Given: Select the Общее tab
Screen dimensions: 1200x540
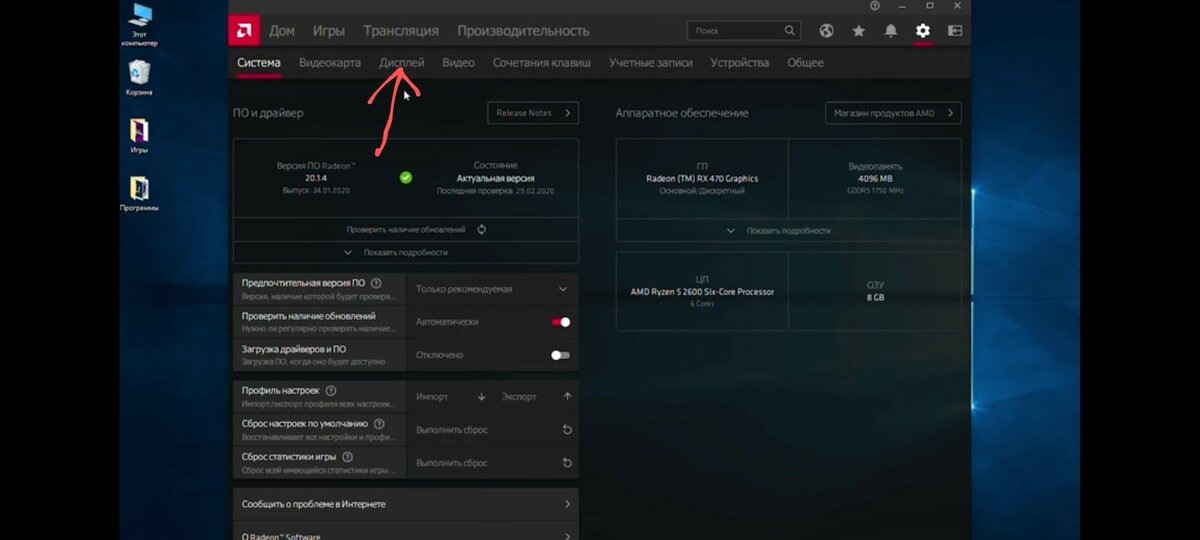Looking at the screenshot, I should (806, 63).
